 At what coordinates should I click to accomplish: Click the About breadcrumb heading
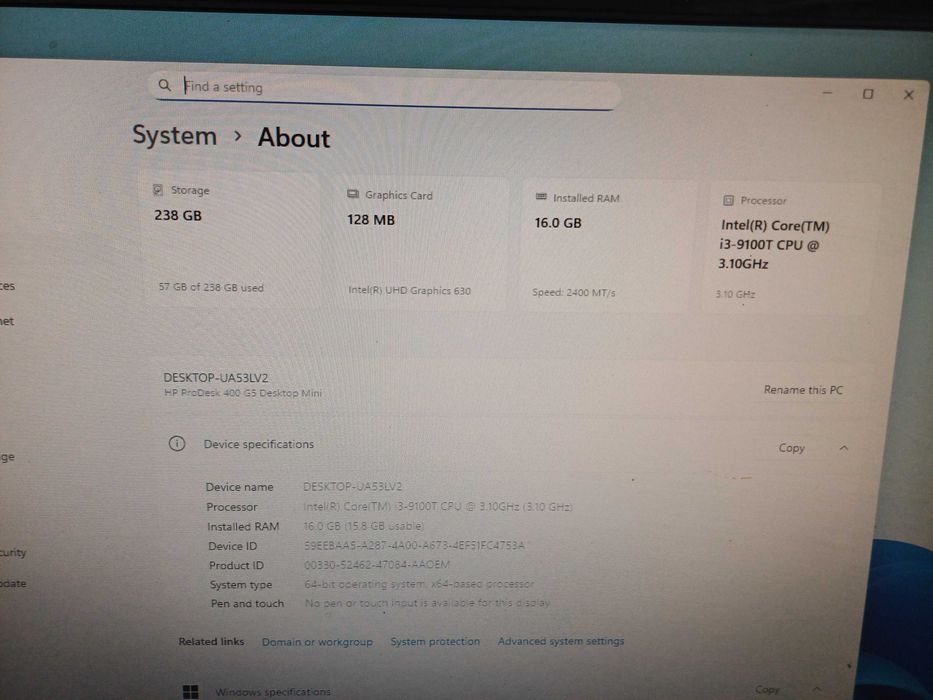[294, 138]
